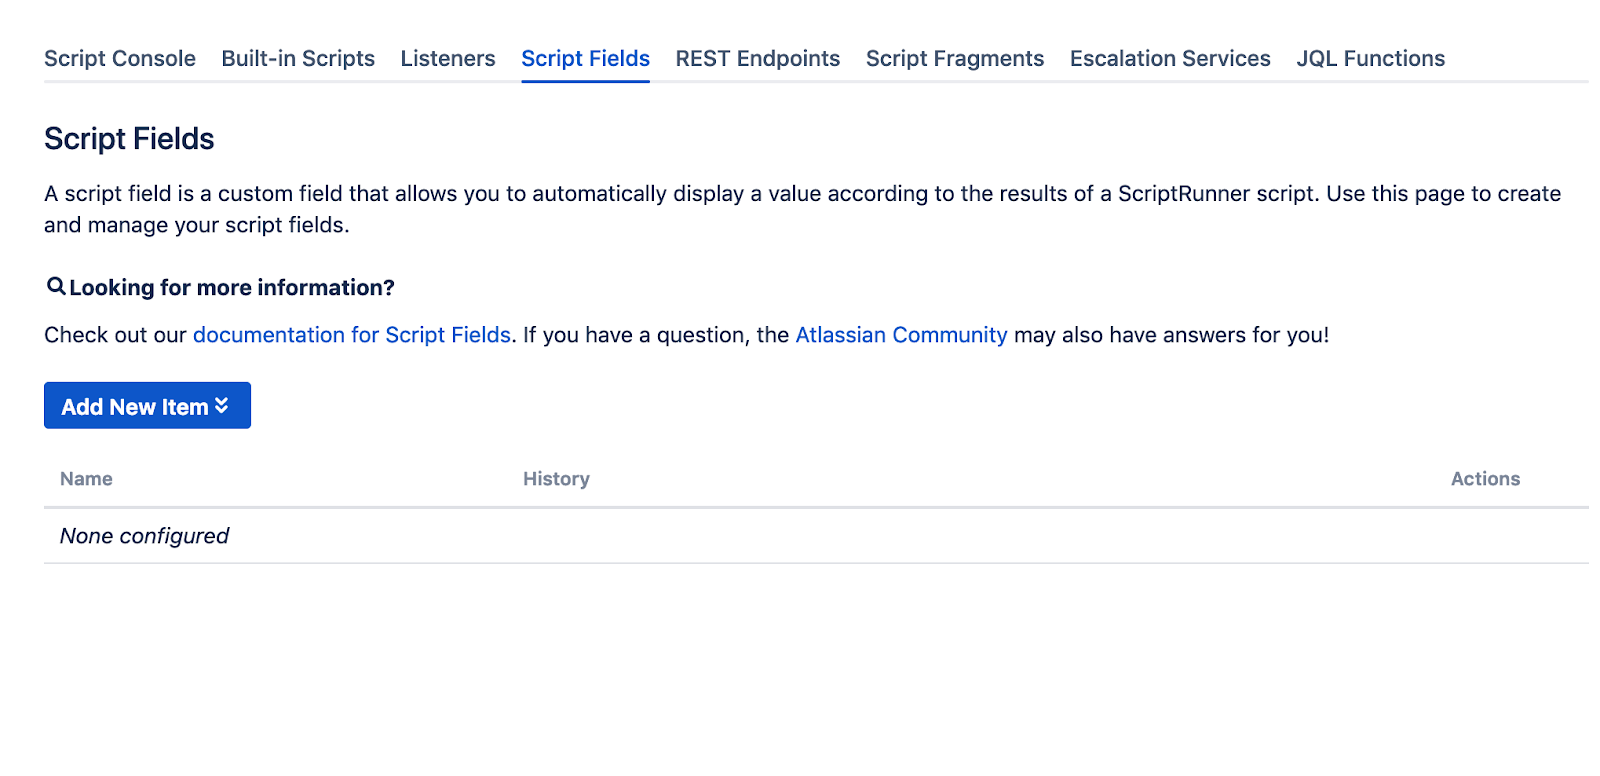Open the Escalation Services tab
Image resolution: width=1600 pixels, height=776 pixels.
click(x=1170, y=59)
